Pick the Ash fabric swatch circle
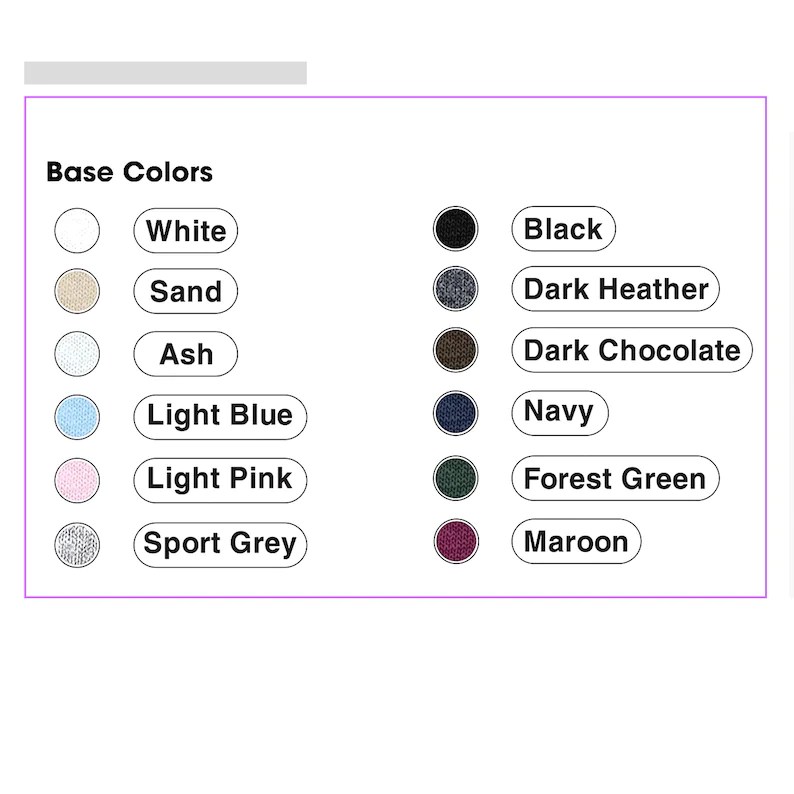794x794 pixels. [77, 353]
